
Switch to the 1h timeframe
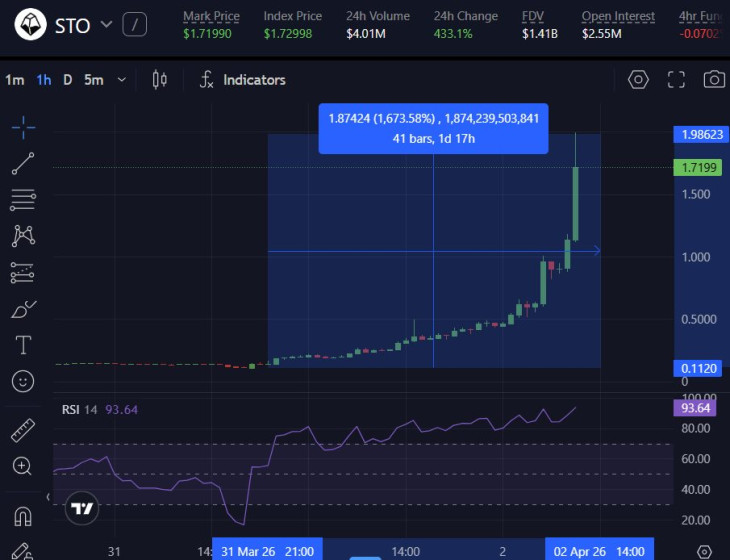click(44, 80)
